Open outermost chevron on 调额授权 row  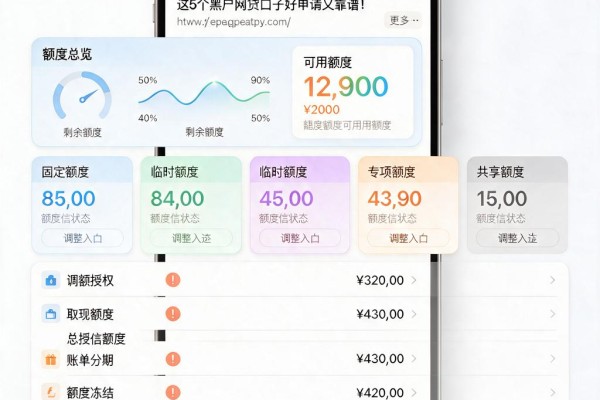click(x=553, y=280)
